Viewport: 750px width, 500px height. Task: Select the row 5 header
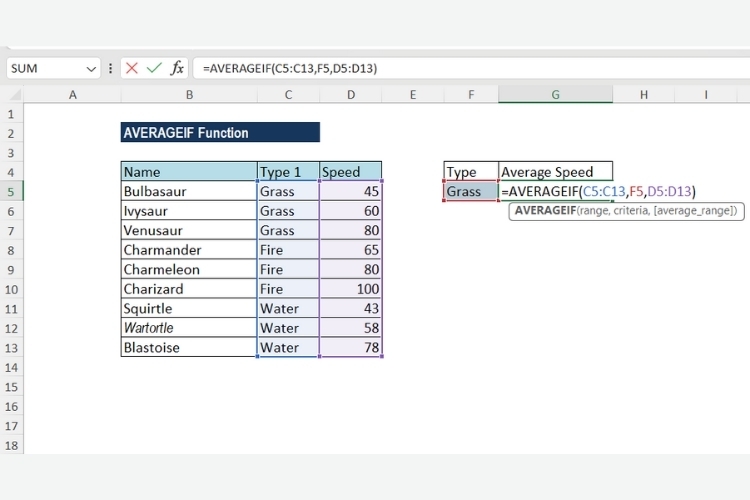coord(11,191)
